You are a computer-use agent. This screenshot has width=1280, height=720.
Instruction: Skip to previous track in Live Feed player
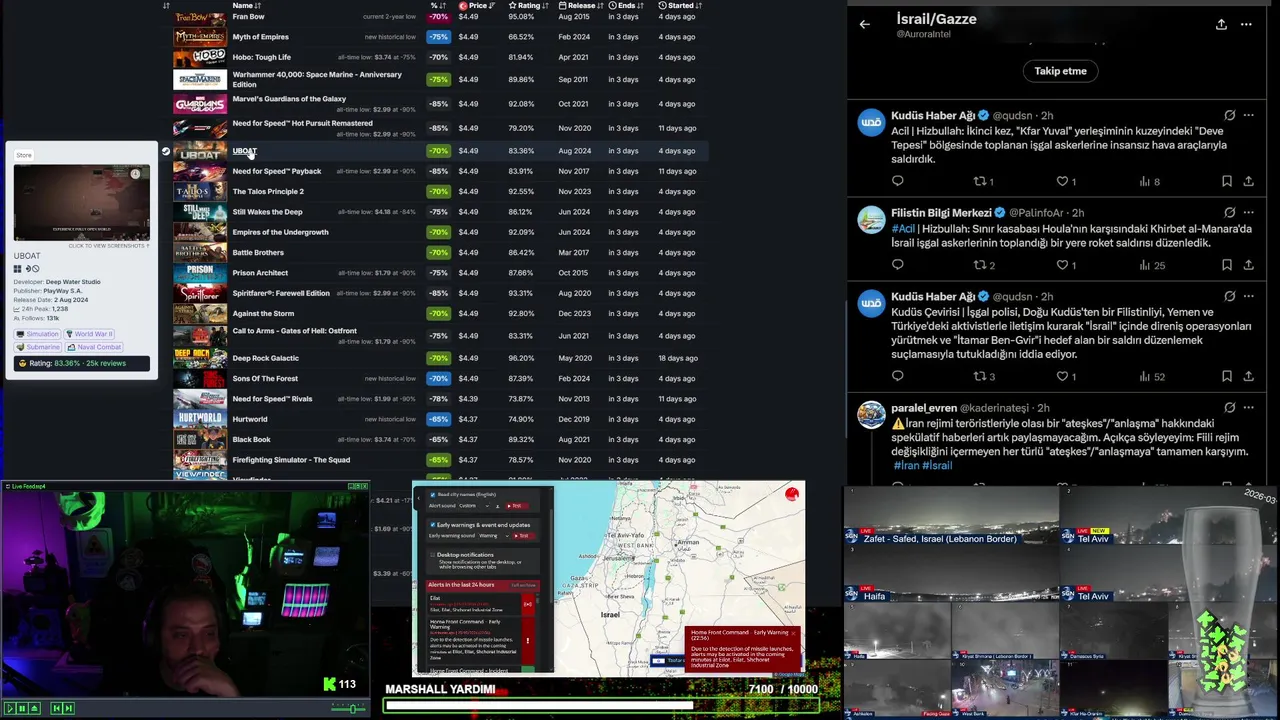coord(57,708)
